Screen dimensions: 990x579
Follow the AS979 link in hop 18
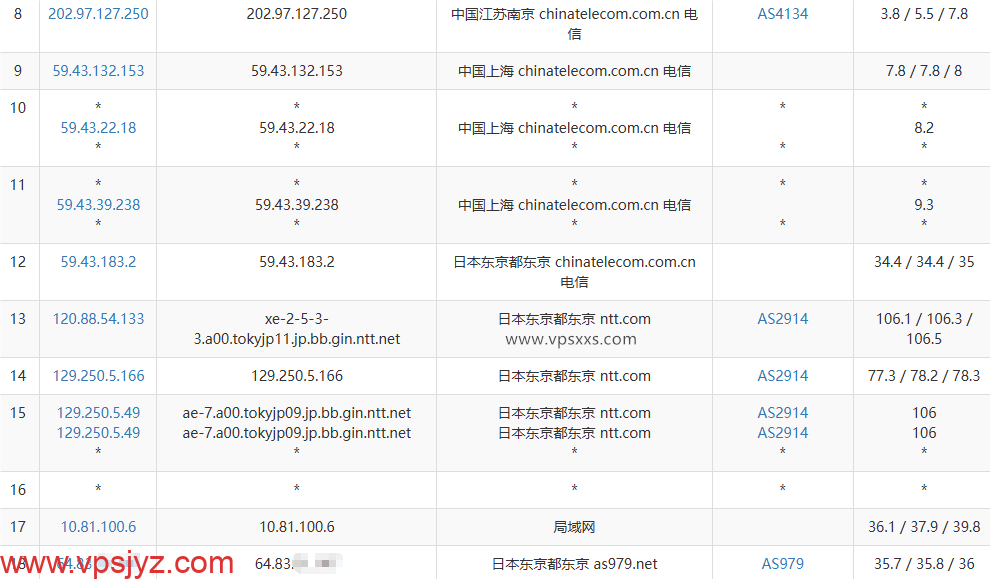click(x=783, y=563)
